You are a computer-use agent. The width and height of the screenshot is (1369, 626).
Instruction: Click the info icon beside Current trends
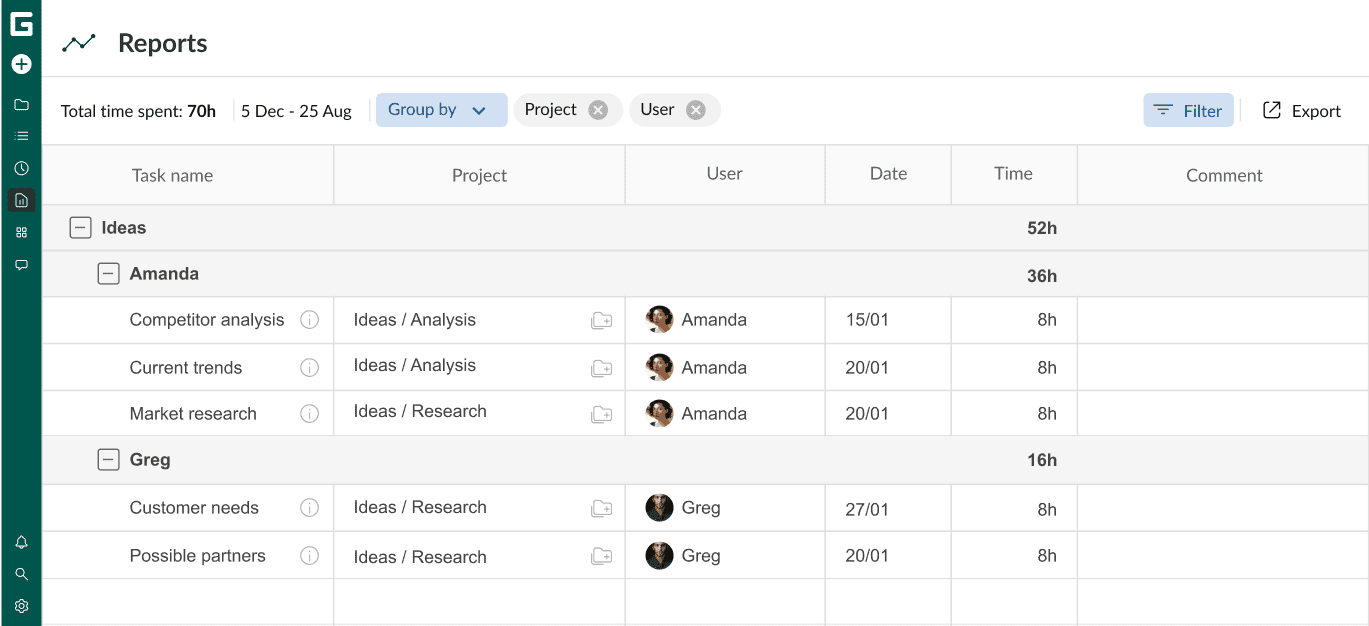310,367
